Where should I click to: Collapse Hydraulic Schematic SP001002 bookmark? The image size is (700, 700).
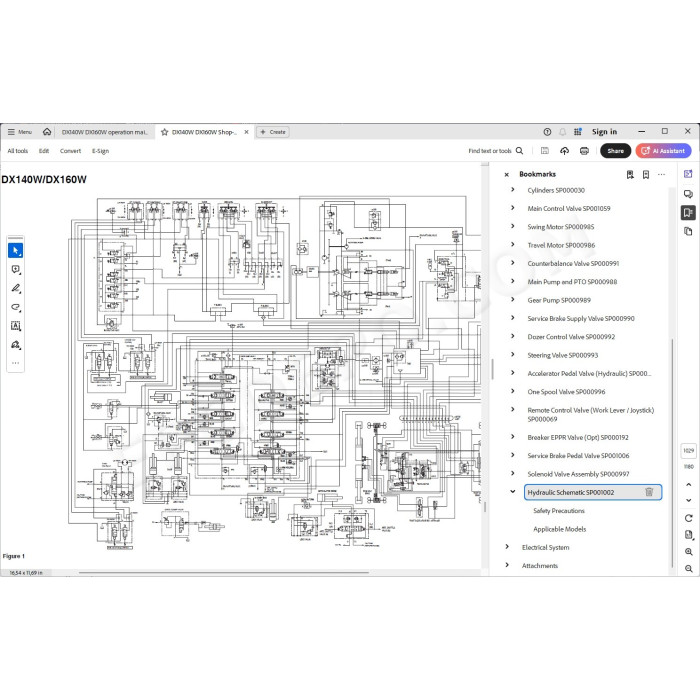512,492
